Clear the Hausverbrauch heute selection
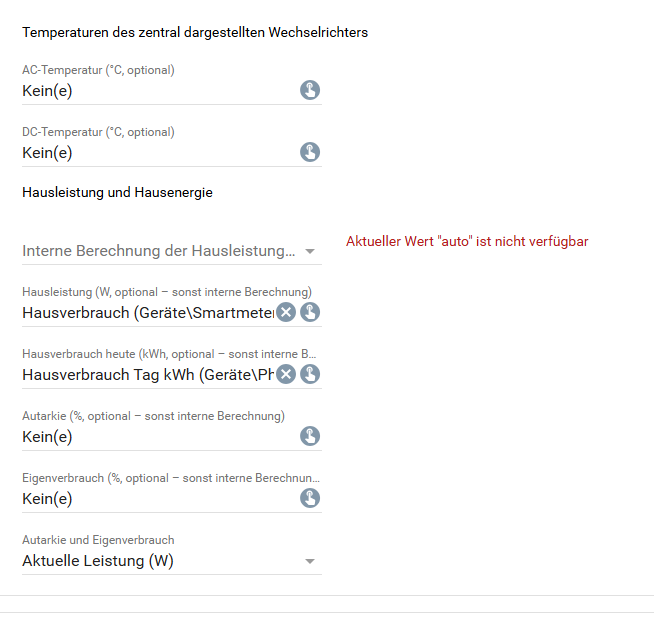654x621 pixels. click(x=286, y=374)
